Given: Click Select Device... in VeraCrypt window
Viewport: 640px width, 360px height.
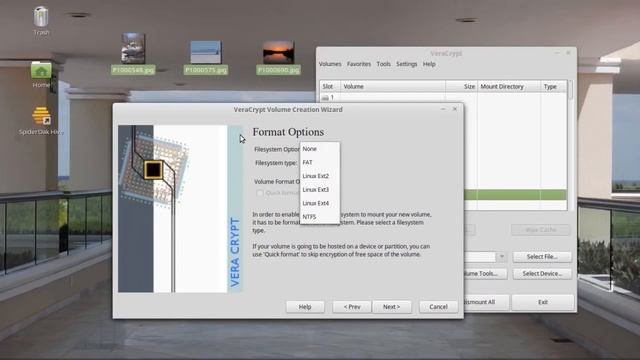Looking at the screenshot, I should tap(542, 273).
